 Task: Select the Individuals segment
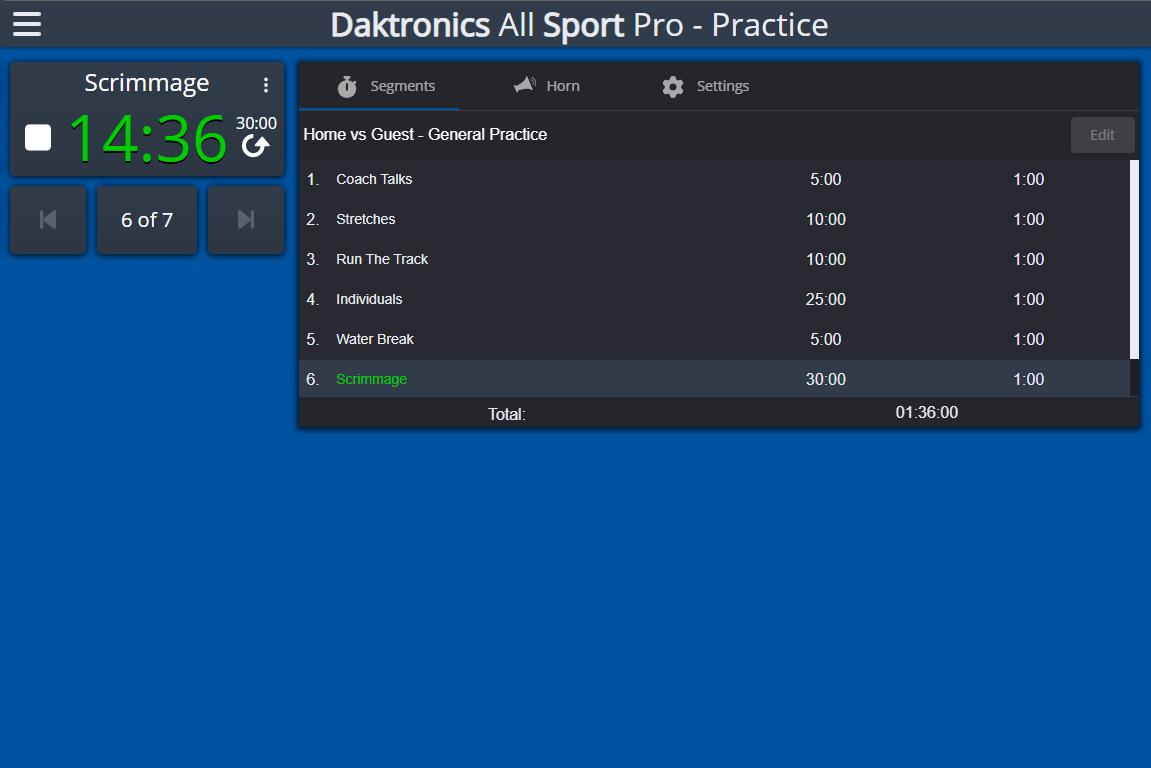(600, 299)
